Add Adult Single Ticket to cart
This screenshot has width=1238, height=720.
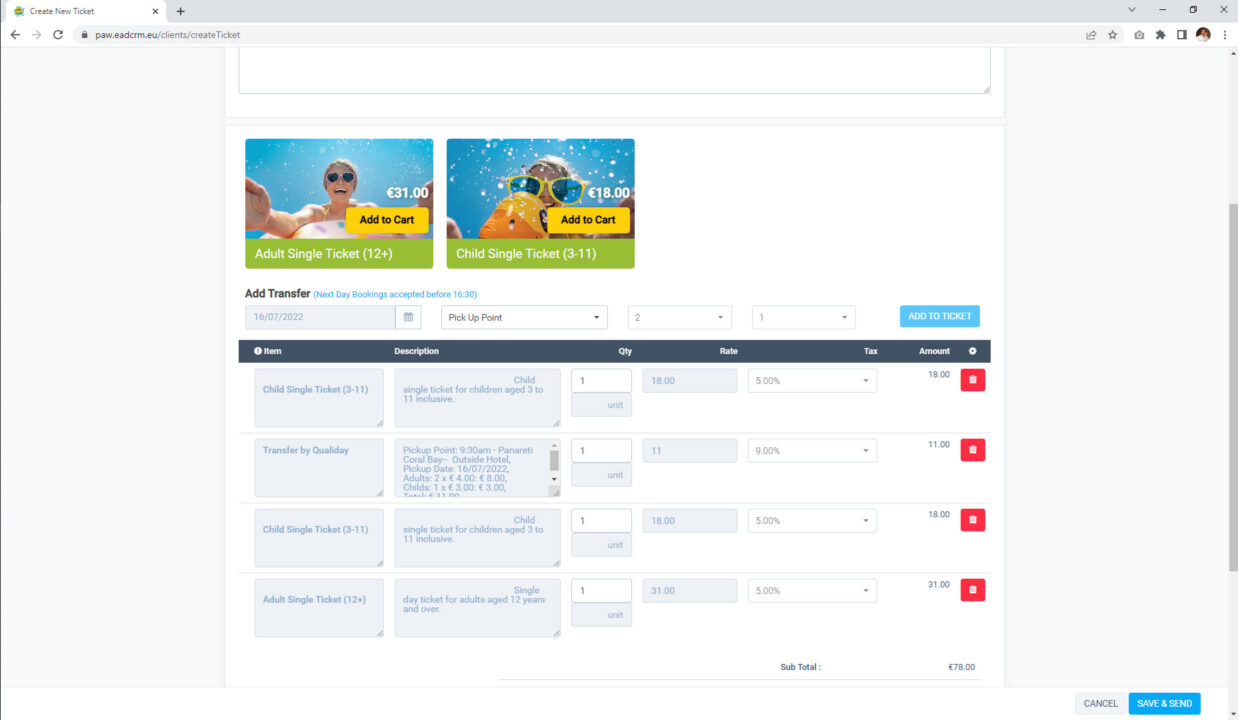(x=387, y=220)
